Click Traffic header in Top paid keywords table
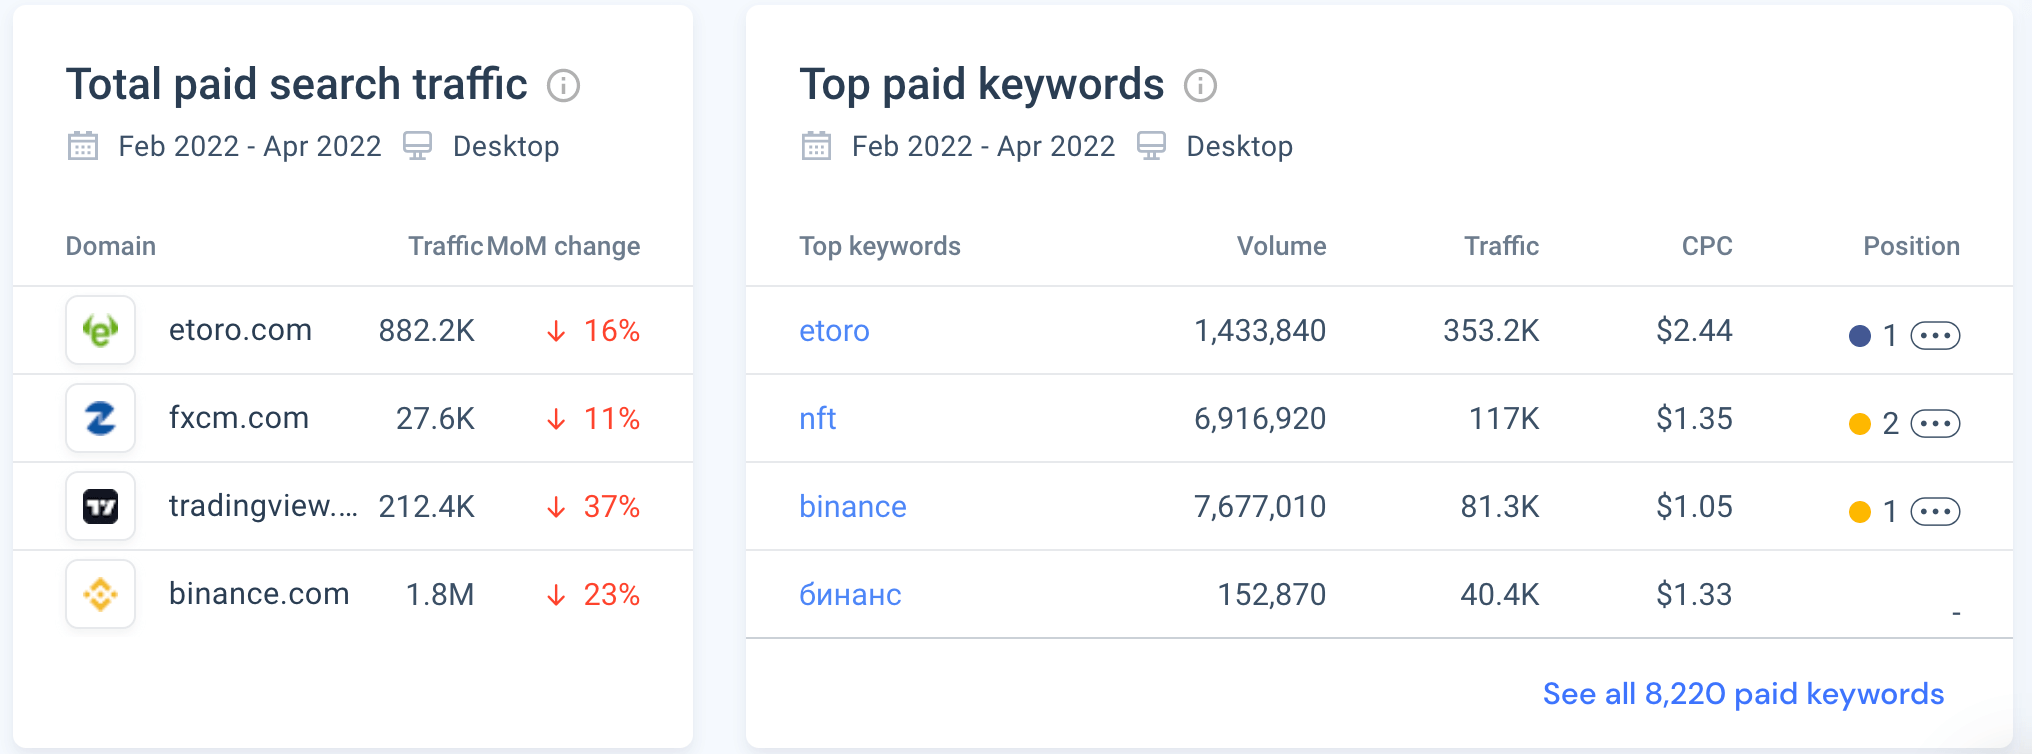 pyautogui.click(x=1501, y=246)
